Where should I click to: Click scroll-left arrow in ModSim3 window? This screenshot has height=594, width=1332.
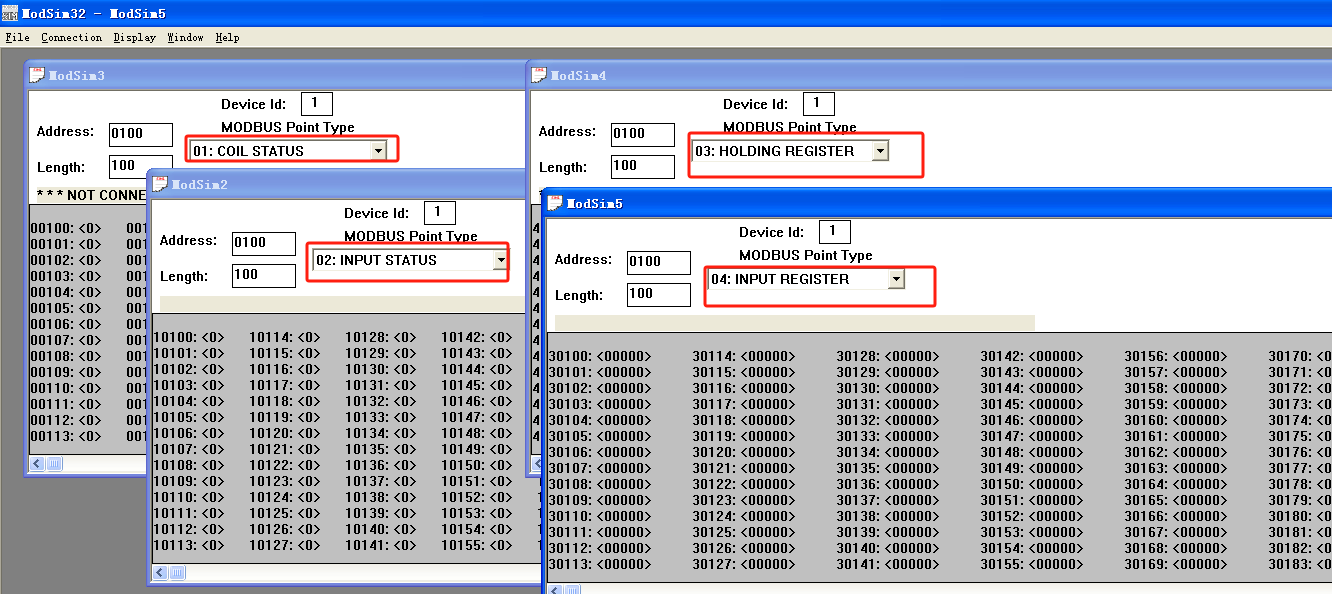(x=37, y=464)
